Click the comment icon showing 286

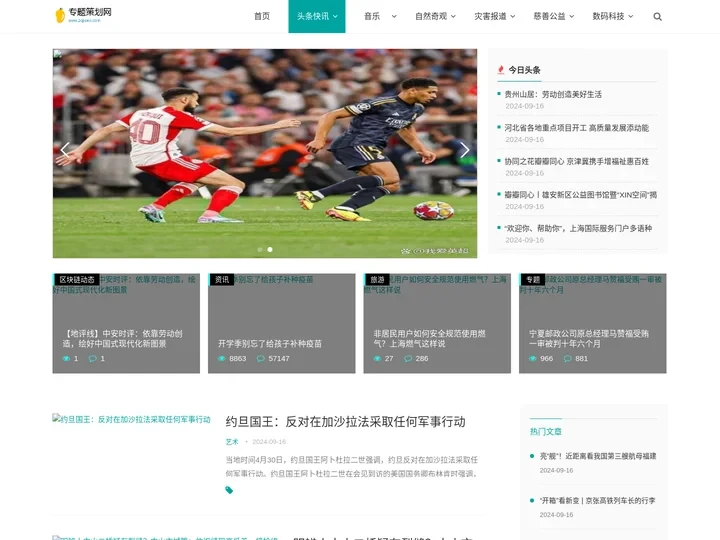408,359
